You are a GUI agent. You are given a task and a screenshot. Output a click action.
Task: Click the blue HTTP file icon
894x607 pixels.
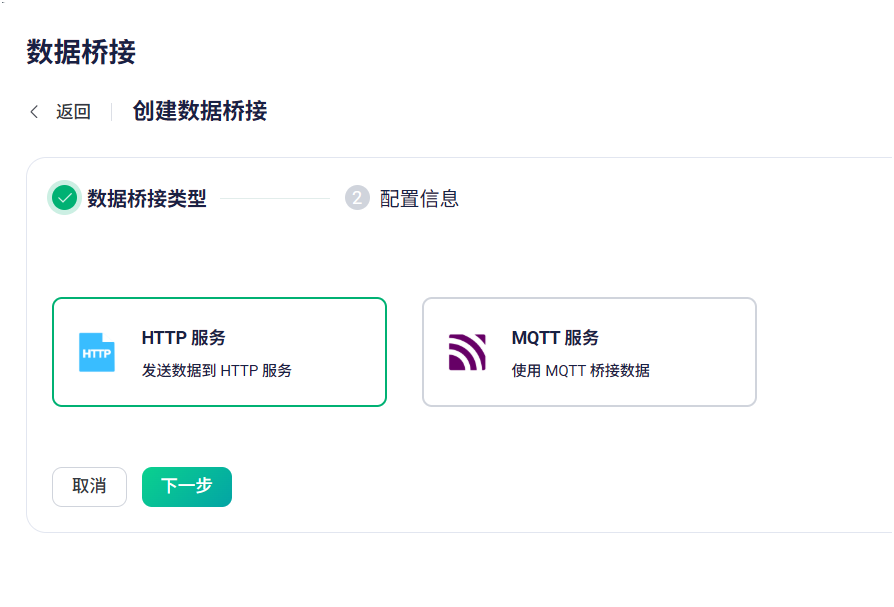[96, 352]
